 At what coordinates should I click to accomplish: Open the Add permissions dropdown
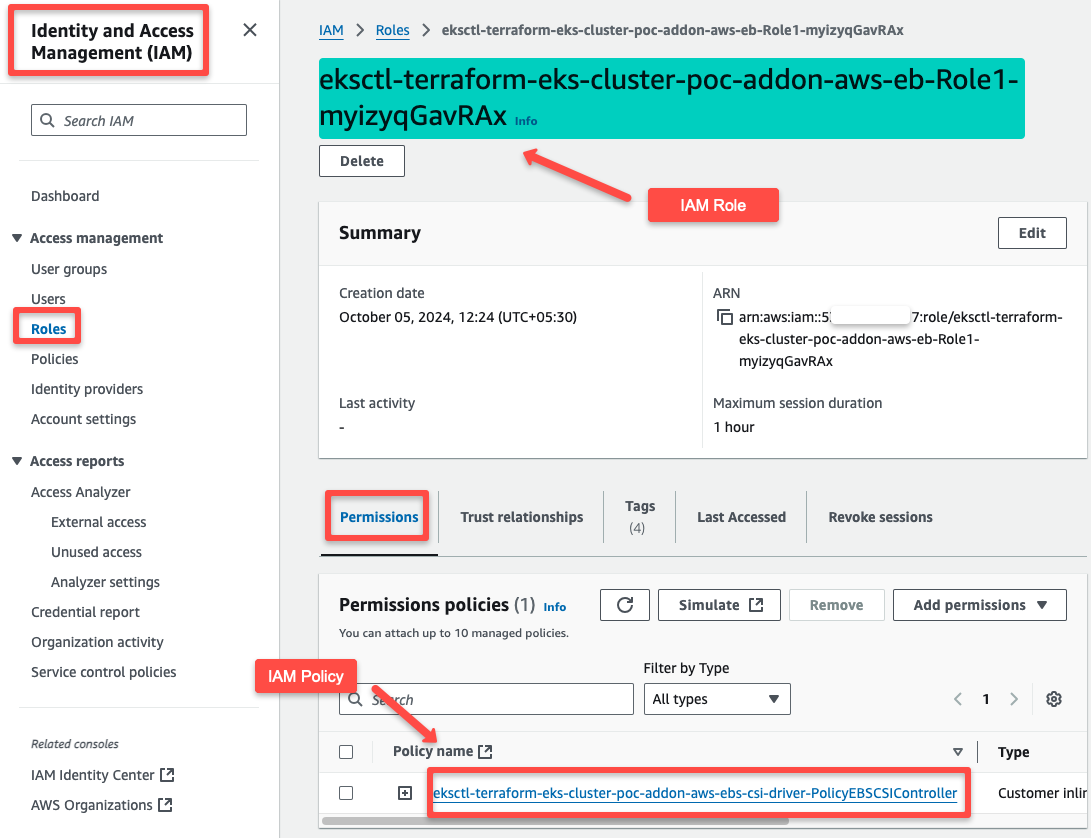tap(979, 604)
